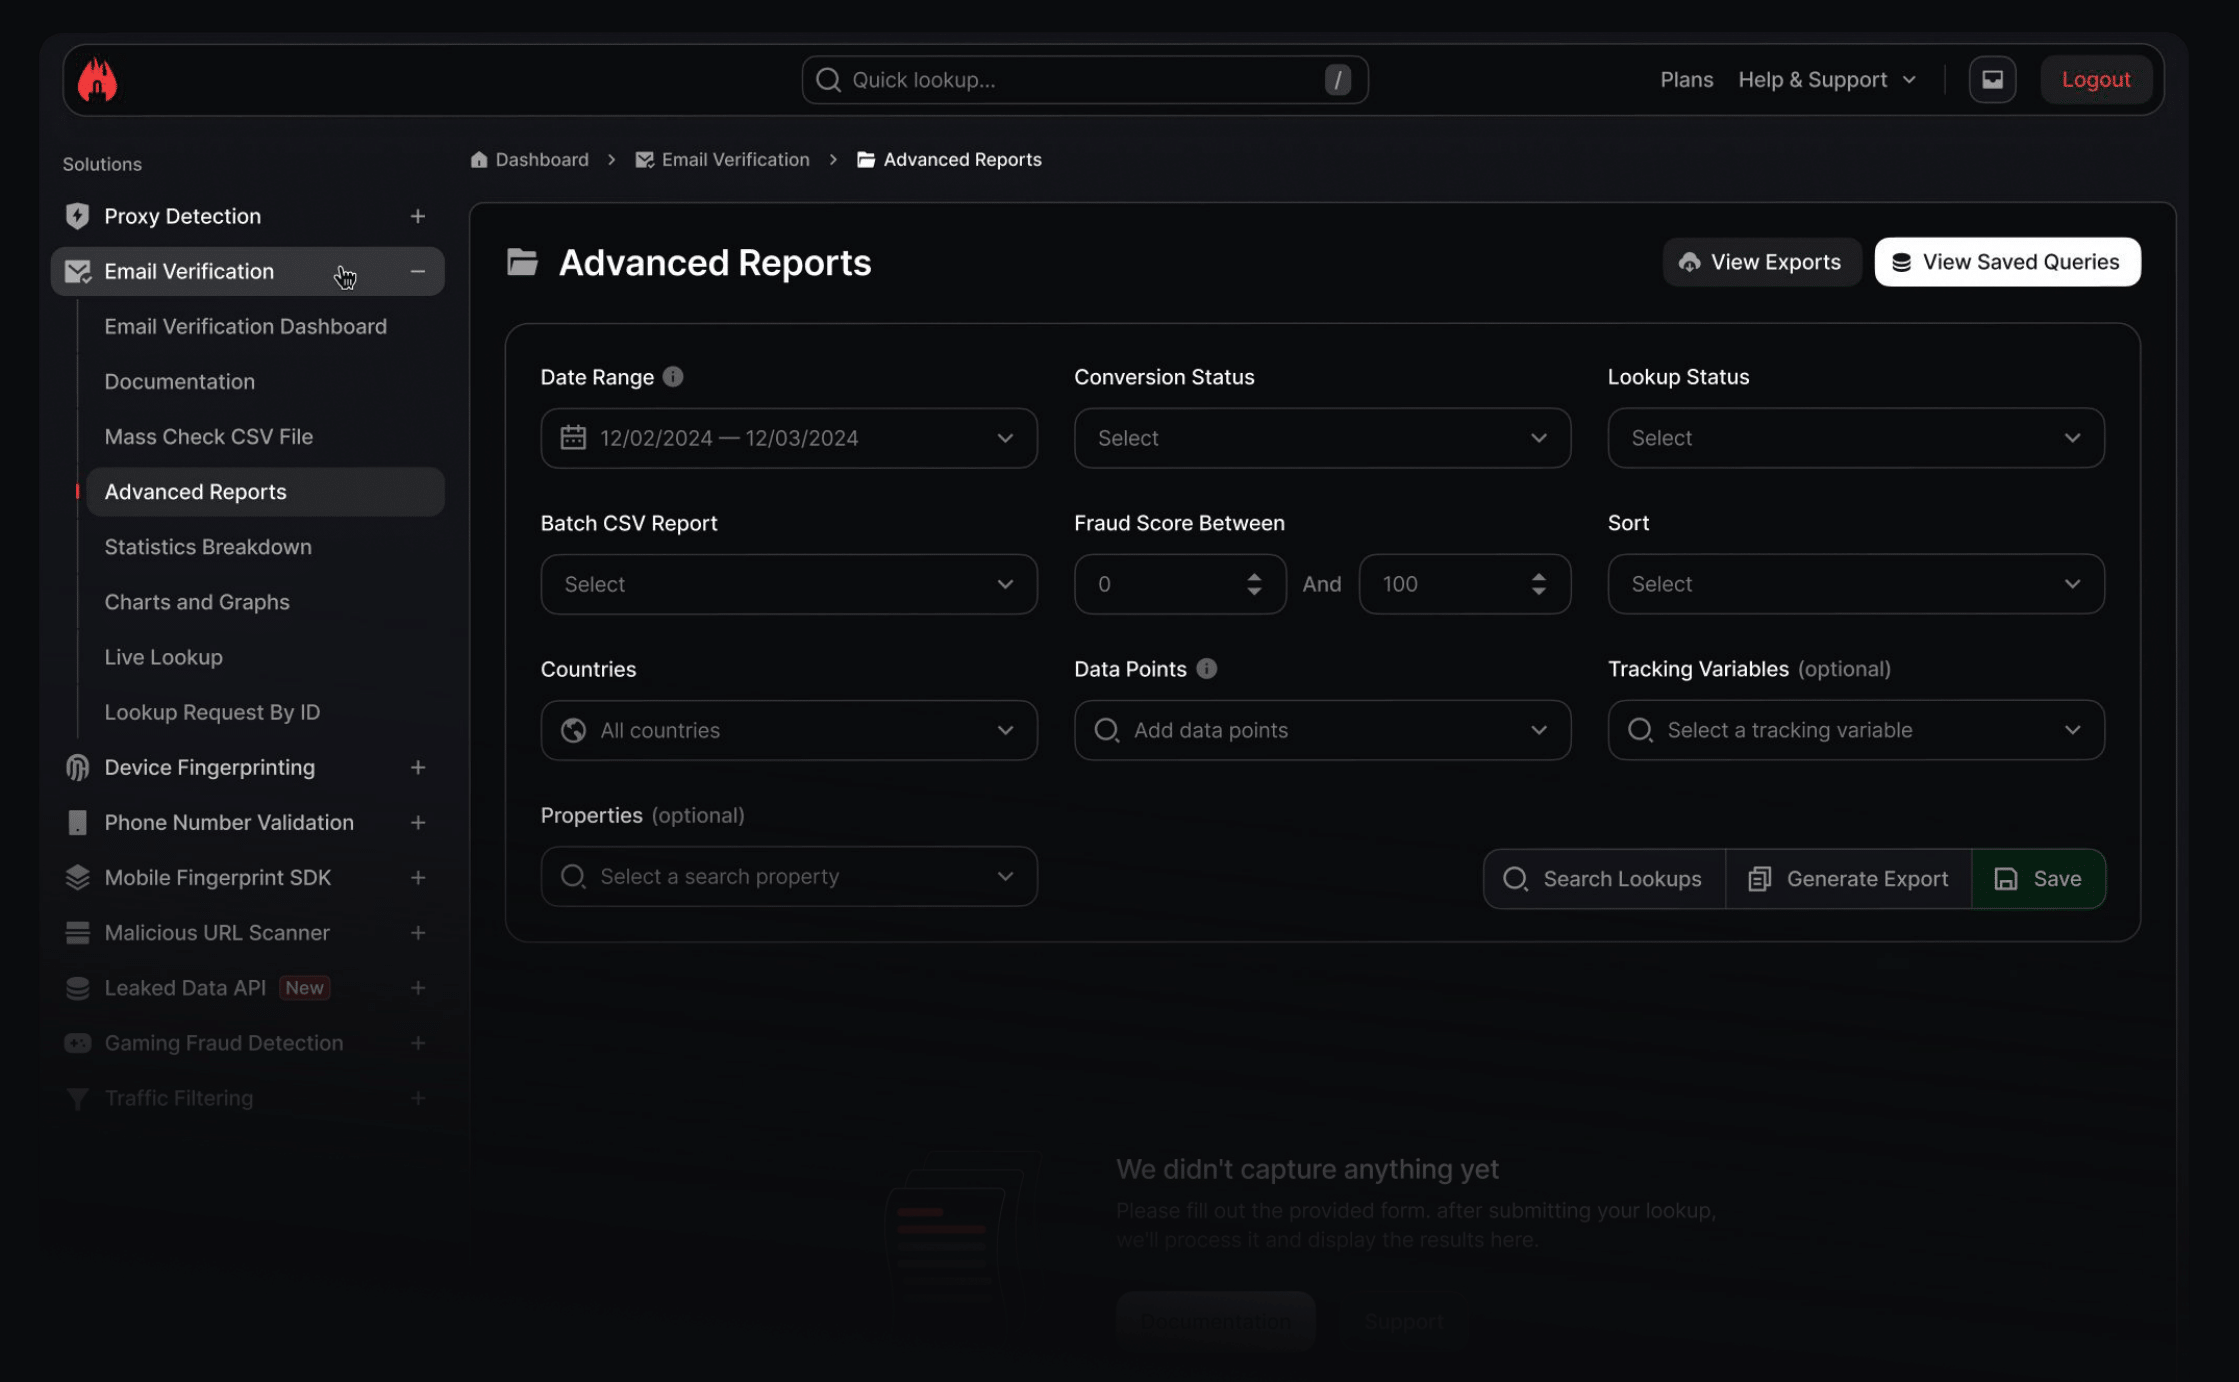Expand Malicious URL Scanner section
The image size is (2239, 1382).
click(x=418, y=932)
